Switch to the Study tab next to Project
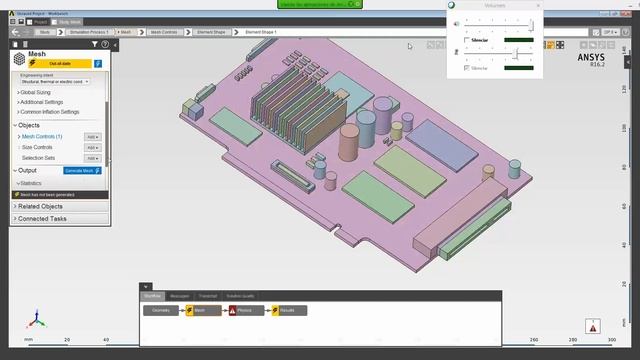The width and height of the screenshot is (640, 360). pyautogui.click(x=67, y=22)
